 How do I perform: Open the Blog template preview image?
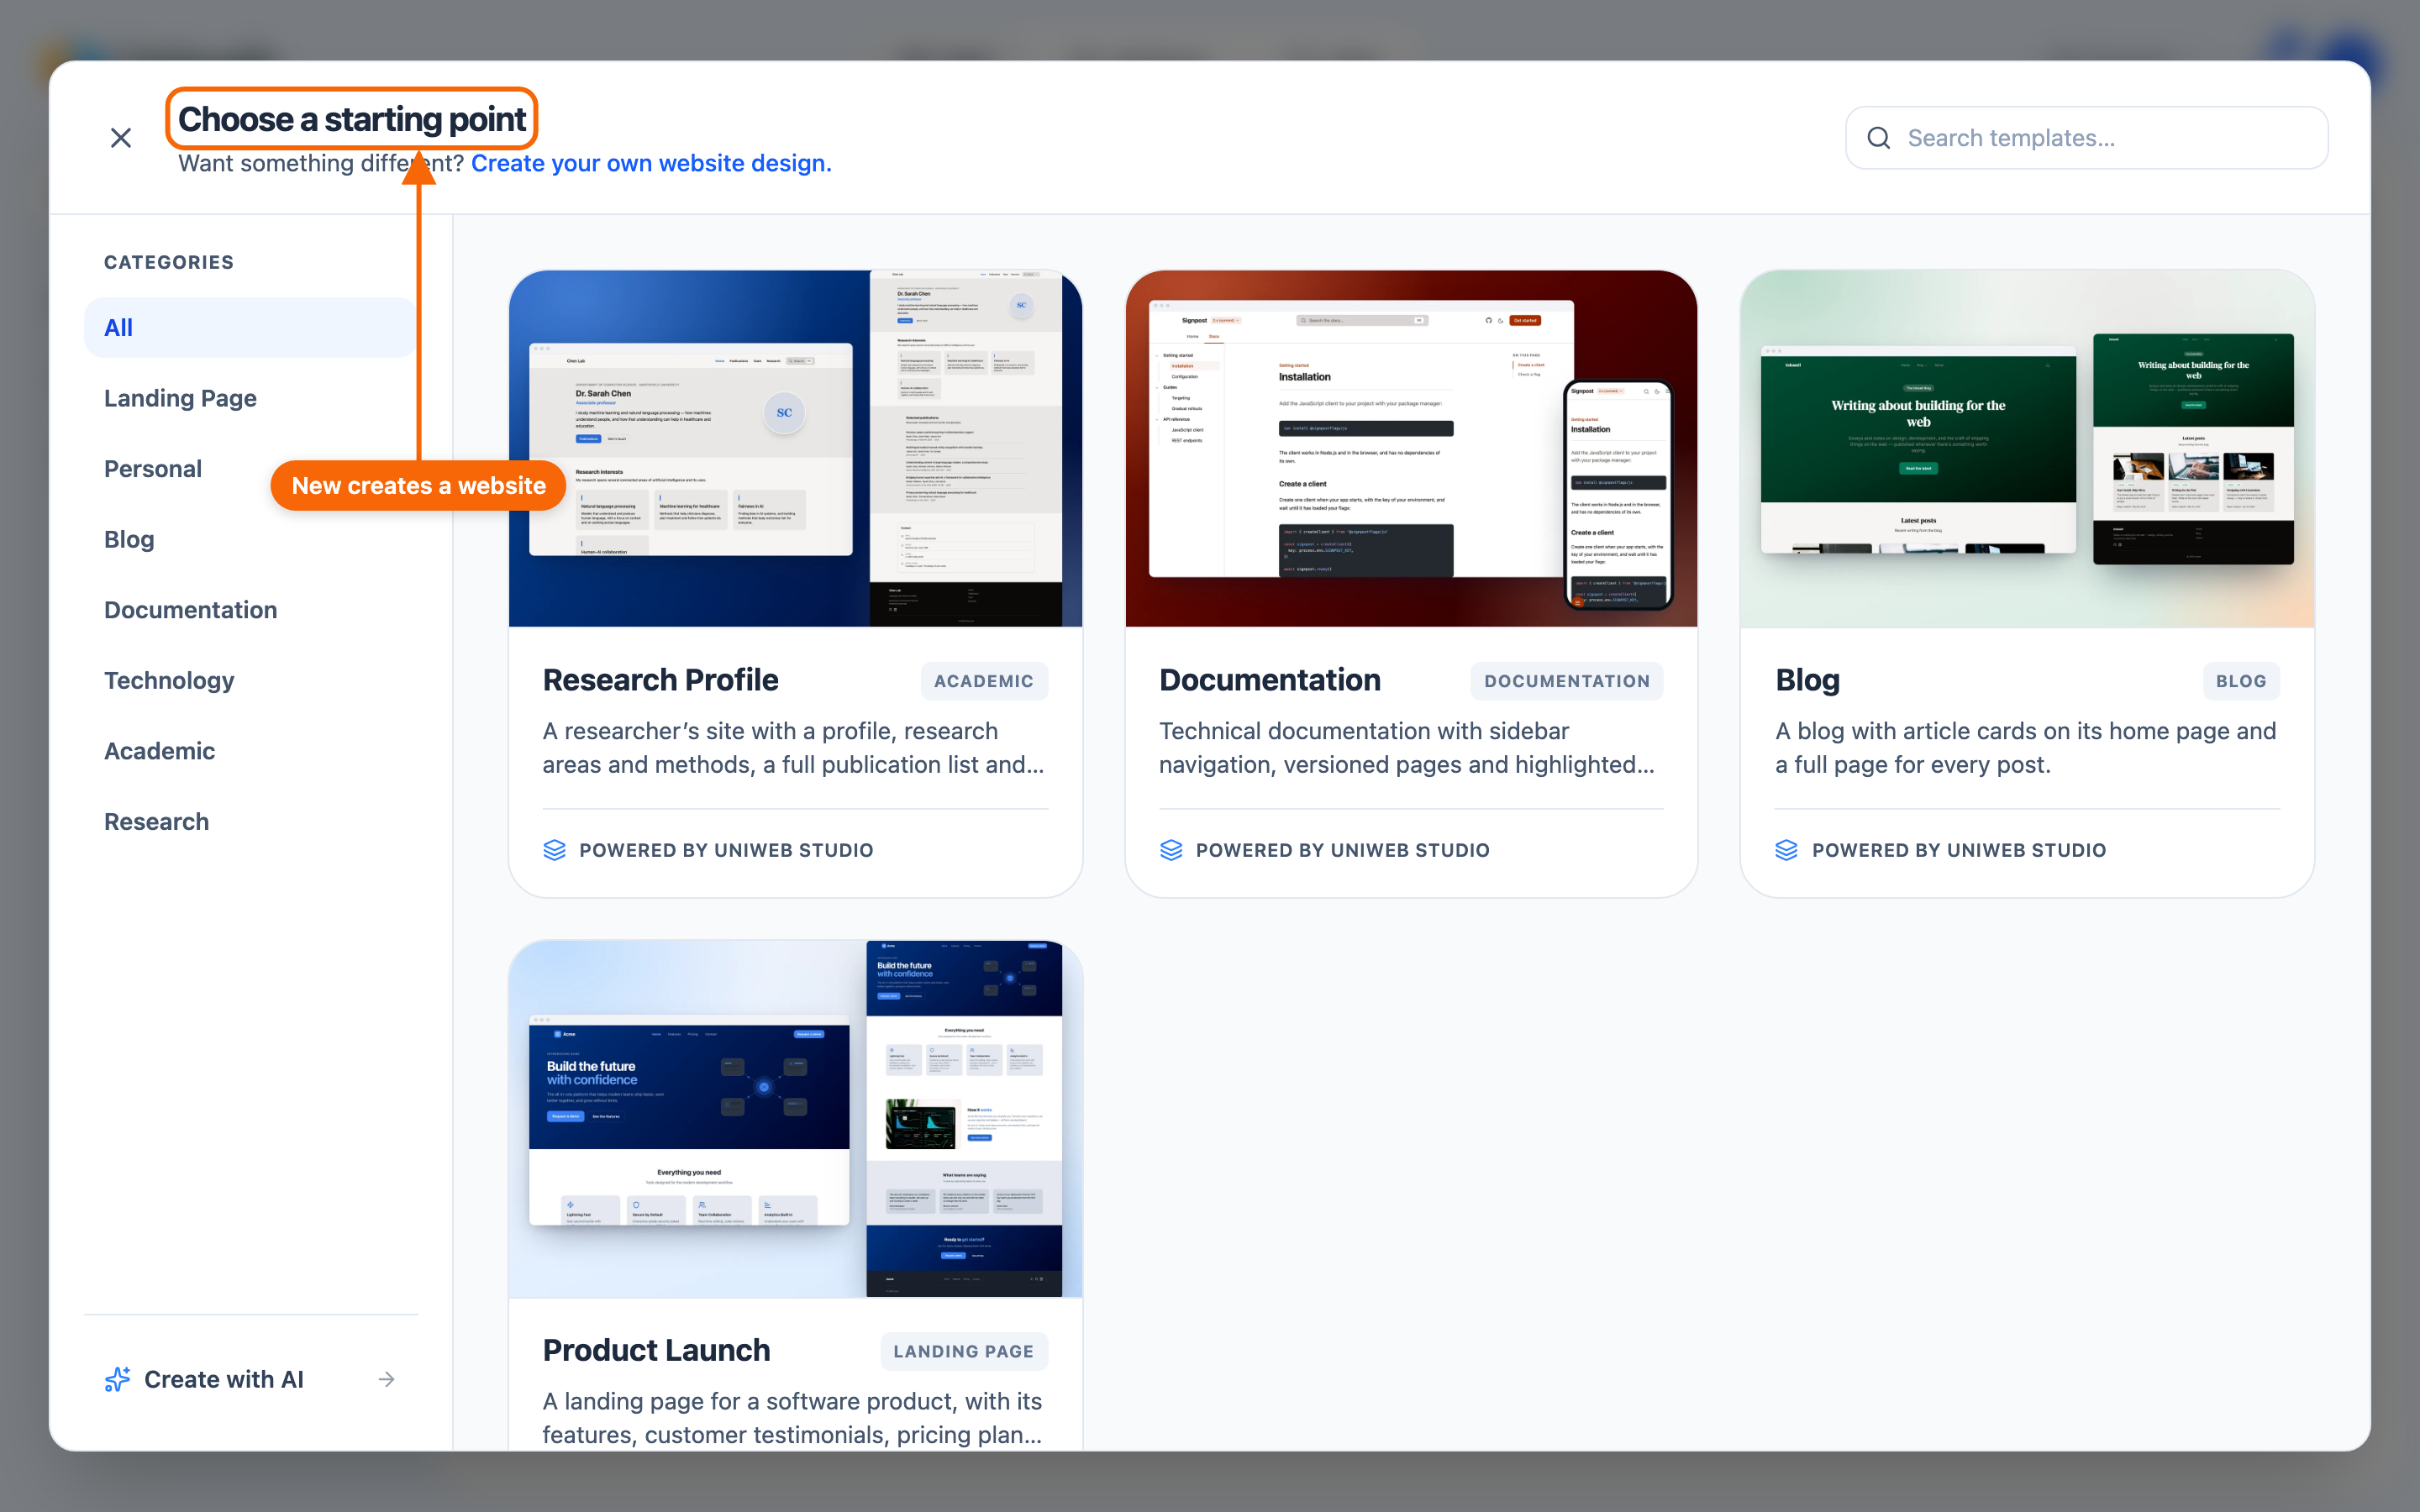2027,448
